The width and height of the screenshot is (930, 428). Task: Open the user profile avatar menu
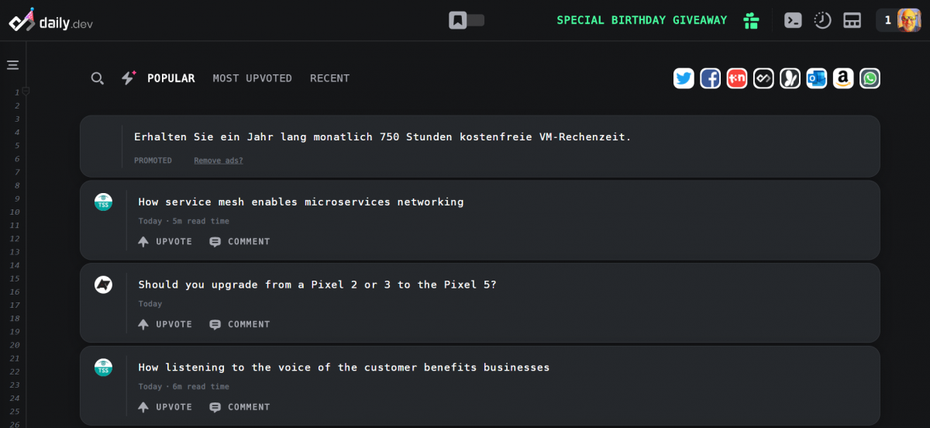click(x=909, y=20)
